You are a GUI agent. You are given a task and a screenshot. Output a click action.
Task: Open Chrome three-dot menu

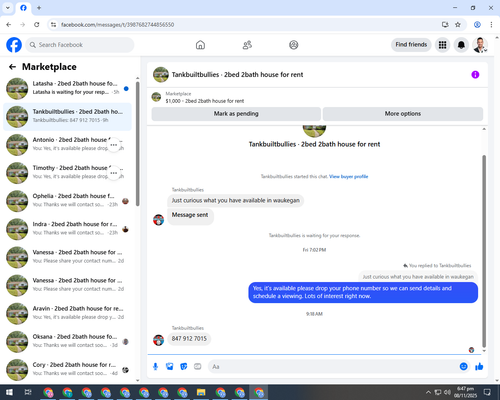(x=491, y=25)
